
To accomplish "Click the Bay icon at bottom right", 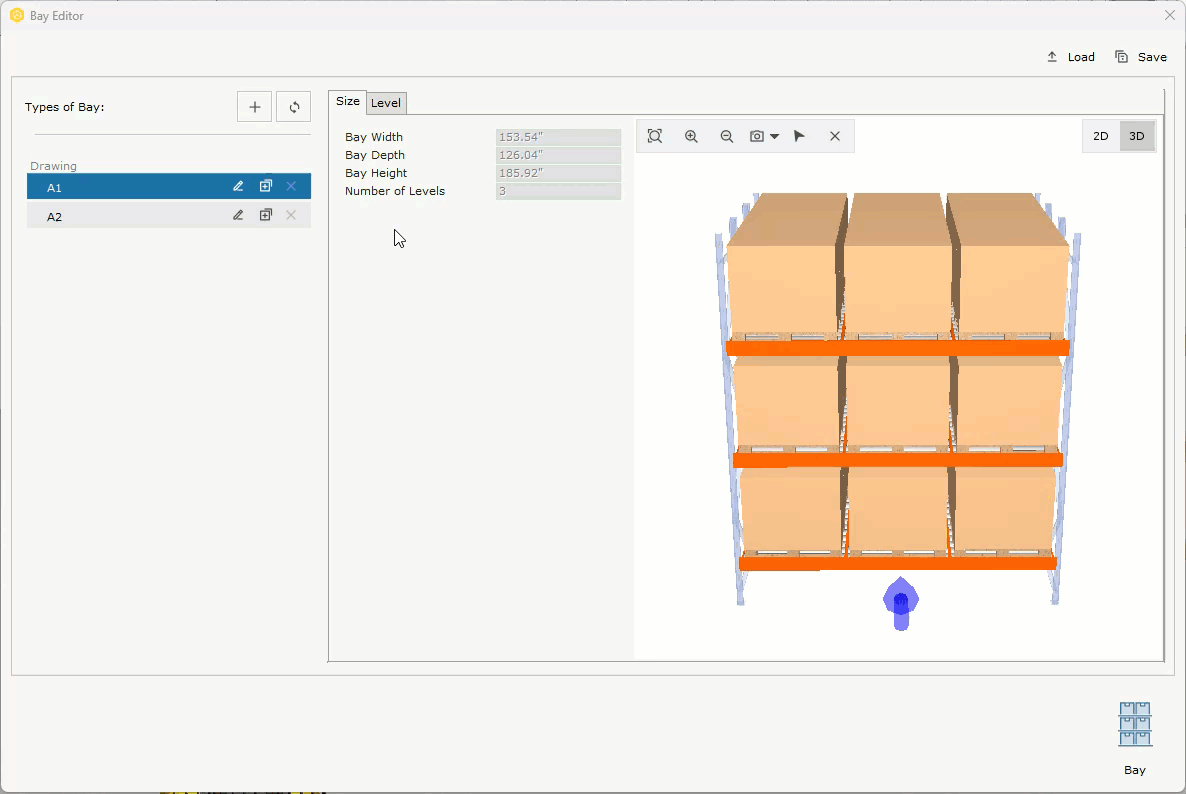I will coord(1135,724).
